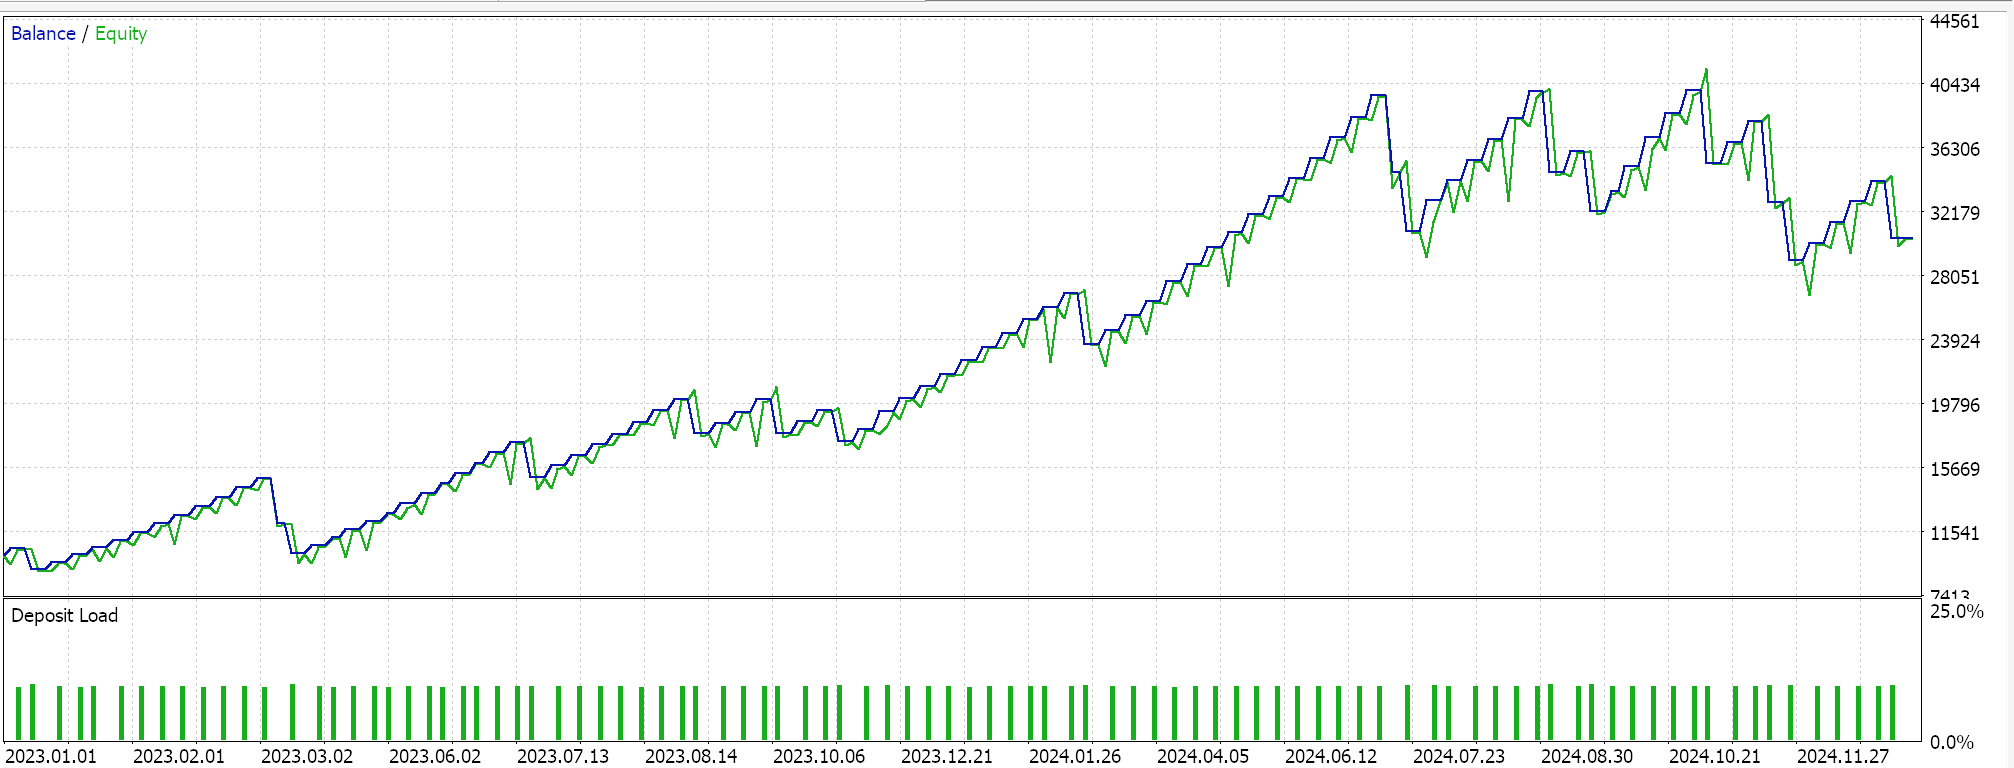This screenshot has width=2014, height=768.
Task: Click the 2024.06.12 date label
Action: [1331, 756]
